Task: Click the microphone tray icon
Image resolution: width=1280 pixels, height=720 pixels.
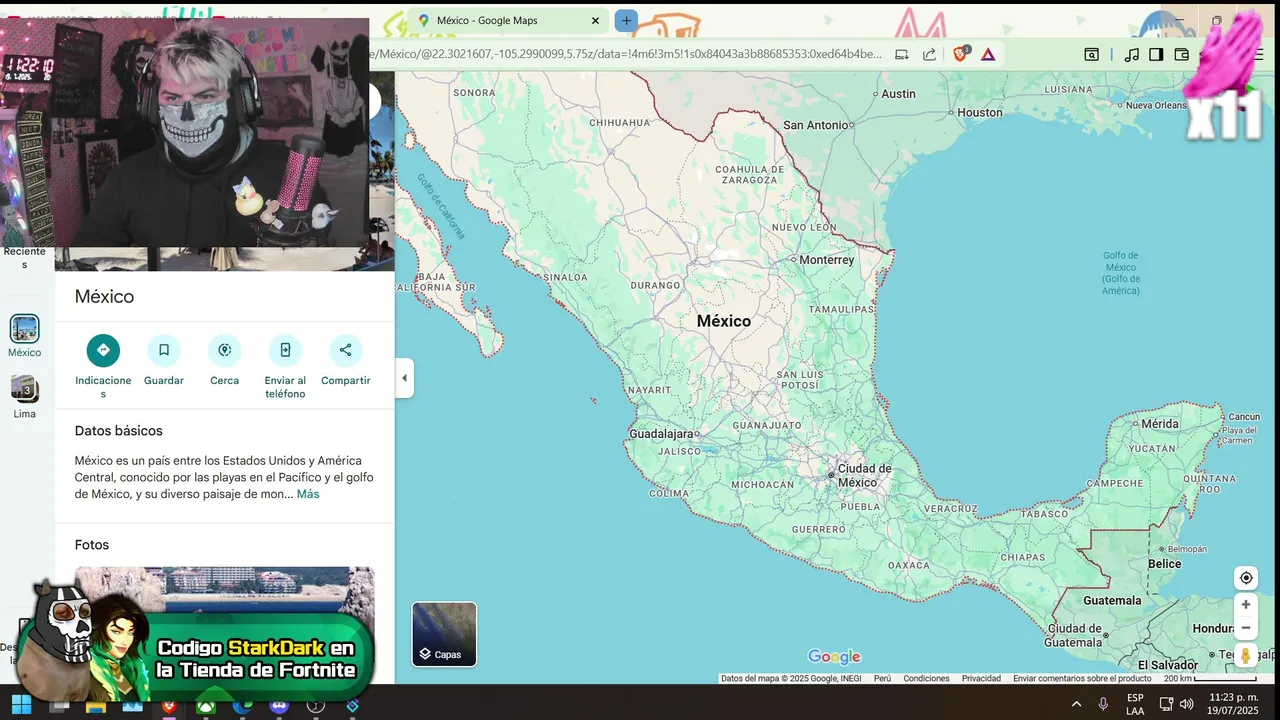Action: [1103, 704]
